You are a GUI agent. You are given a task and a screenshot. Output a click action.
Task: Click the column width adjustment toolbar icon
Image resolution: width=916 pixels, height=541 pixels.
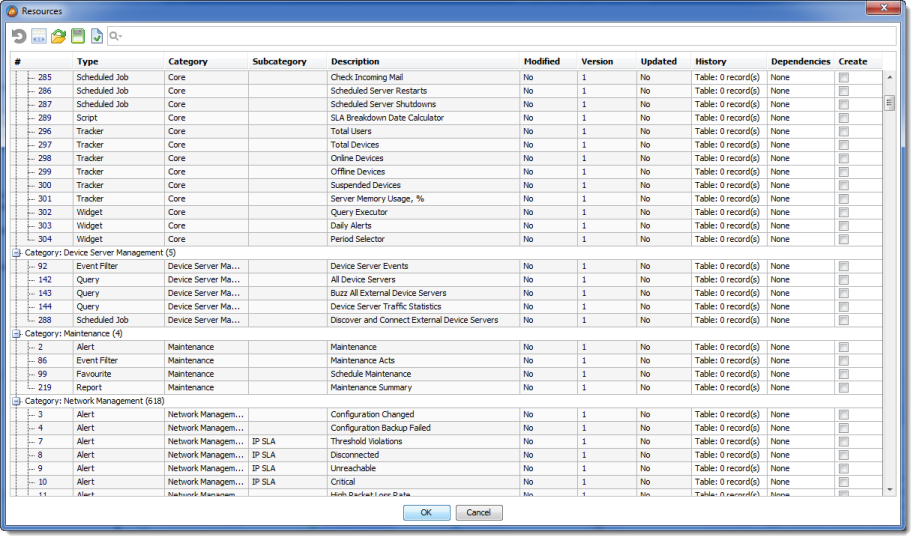pyautogui.click(x=39, y=36)
